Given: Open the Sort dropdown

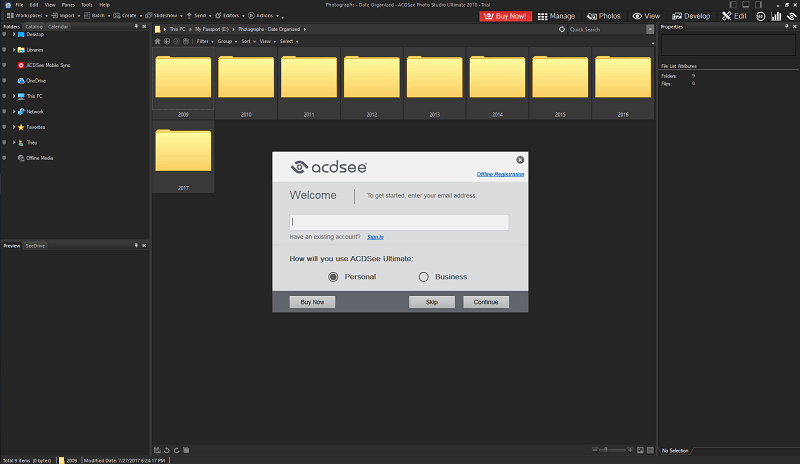Looking at the screenshot, I should pyautogui.click(x=248, y=41).
